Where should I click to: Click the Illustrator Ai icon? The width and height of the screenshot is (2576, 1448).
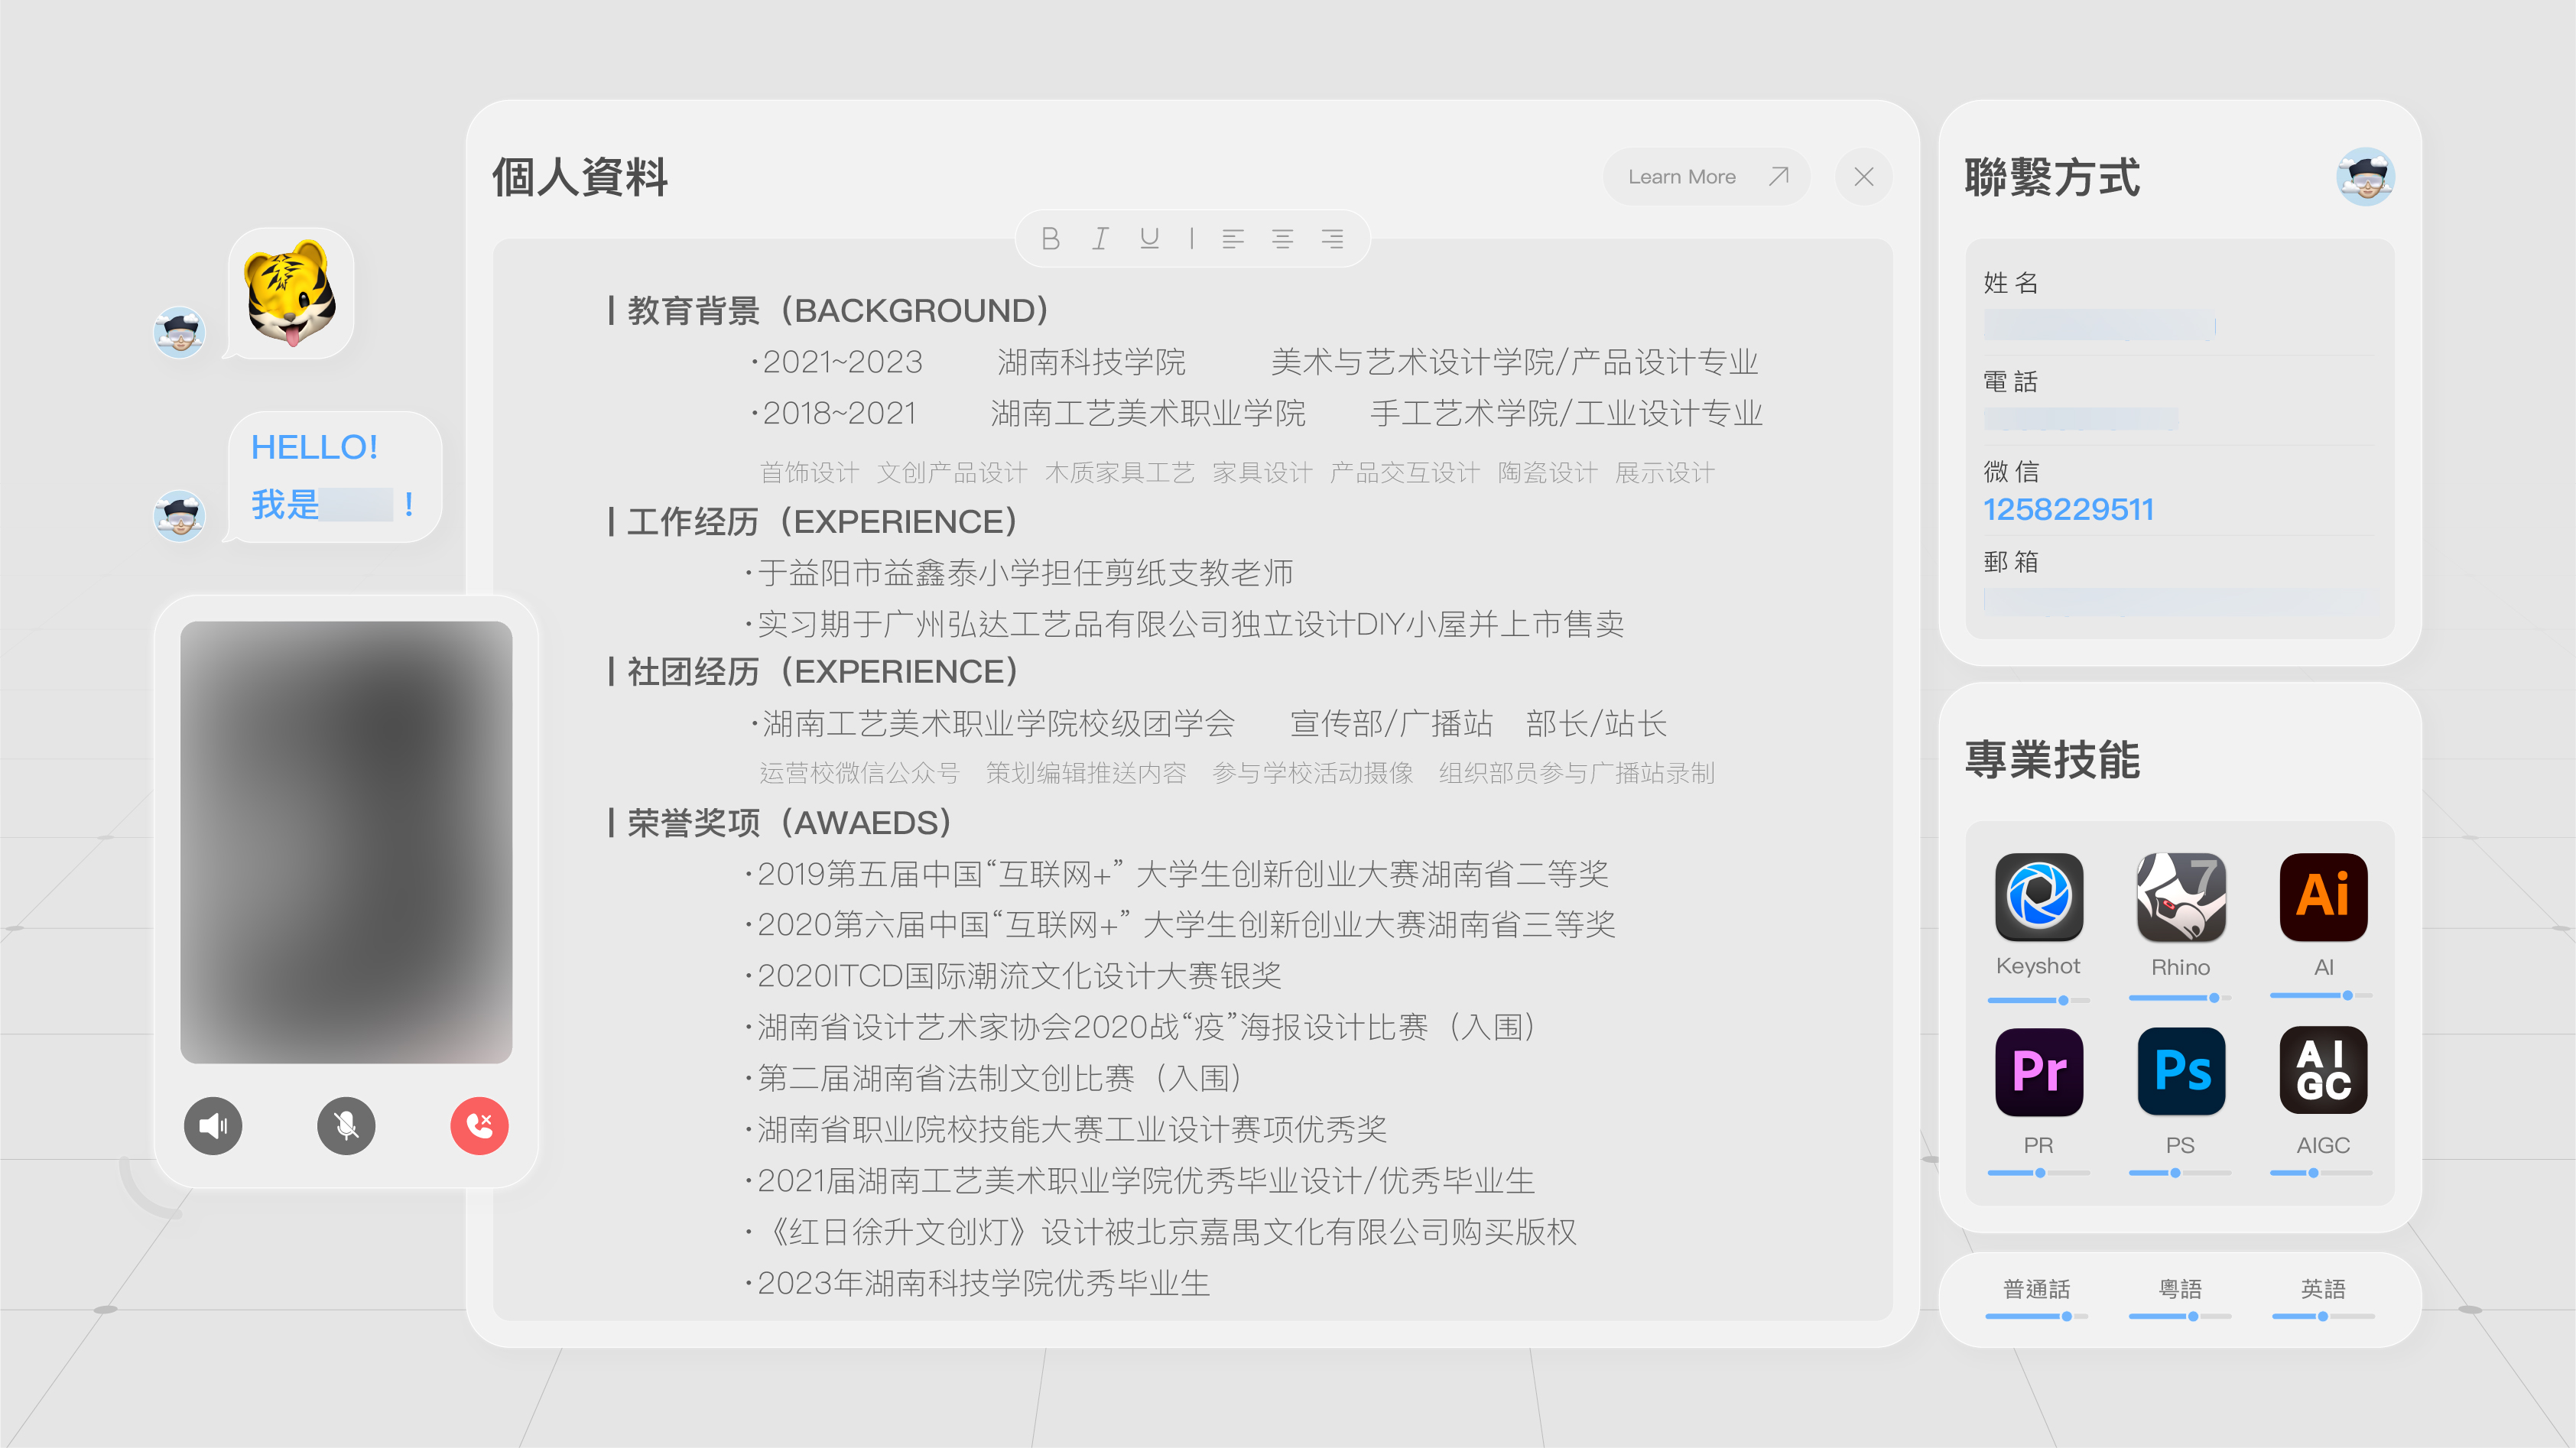(x=2322, y=897)
